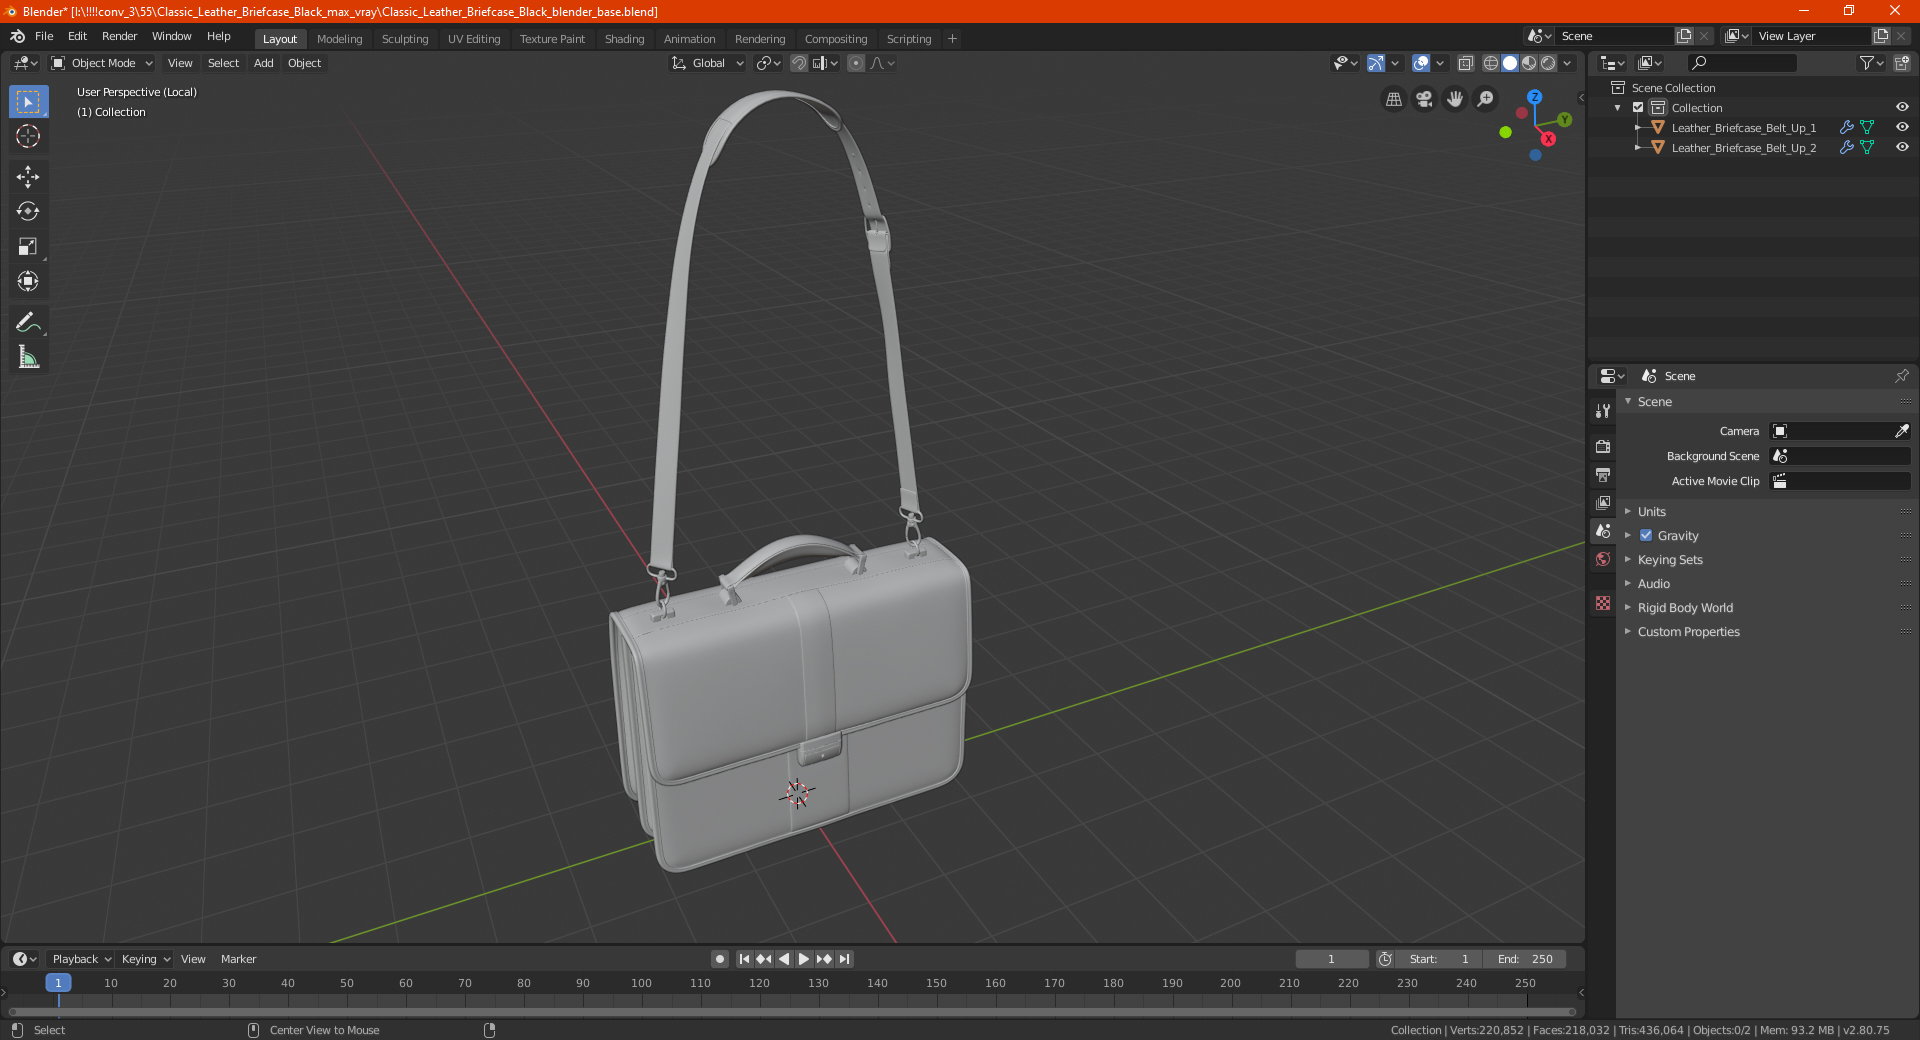Open the timeline Marker menu

click(238, 959)
